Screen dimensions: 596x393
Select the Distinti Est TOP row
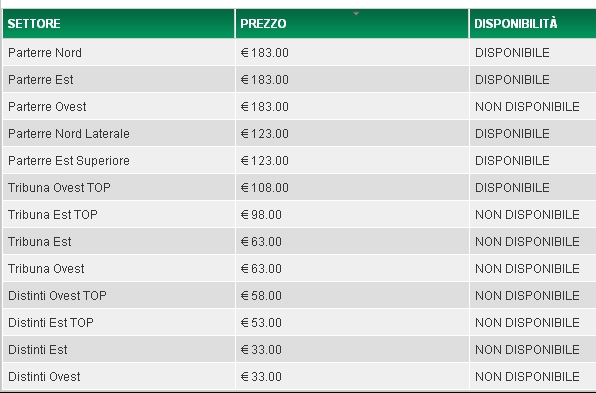tap(300, 323)
